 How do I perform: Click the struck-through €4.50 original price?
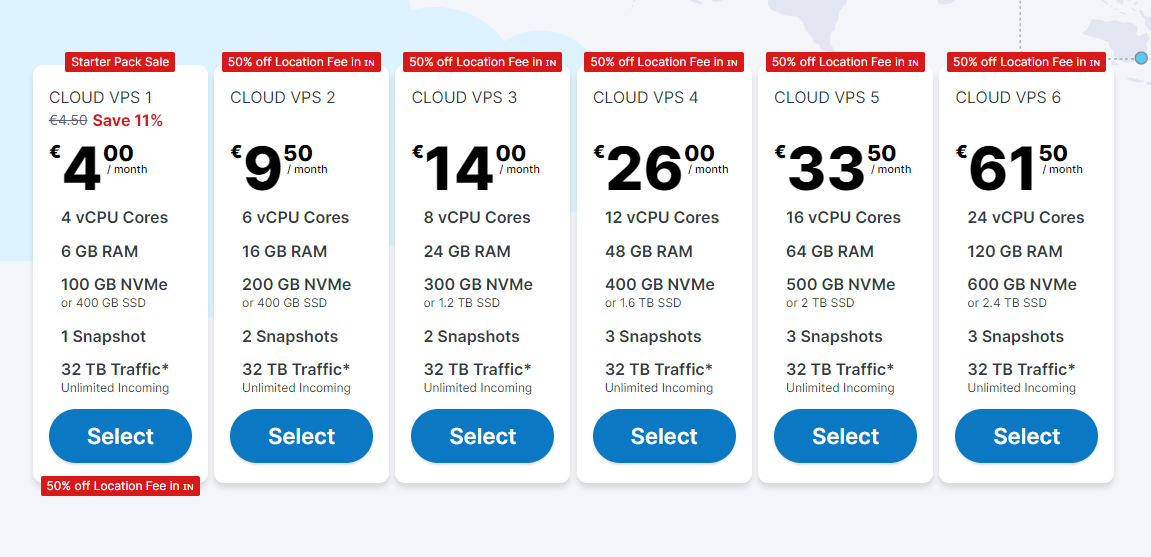(68, 121)
